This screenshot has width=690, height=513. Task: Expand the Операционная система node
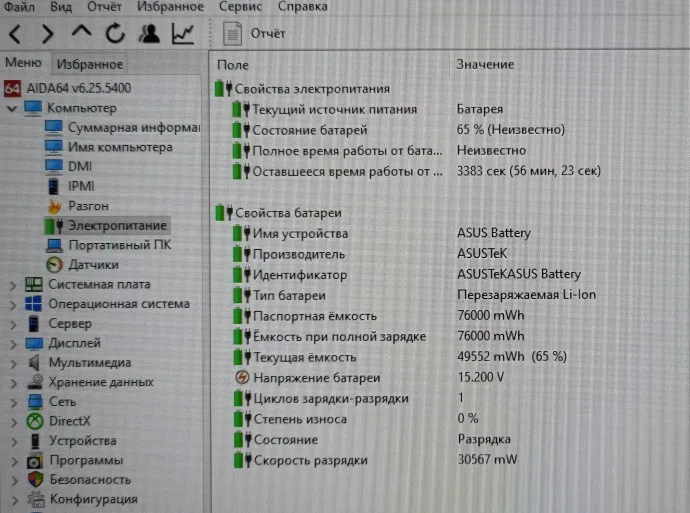13,305
